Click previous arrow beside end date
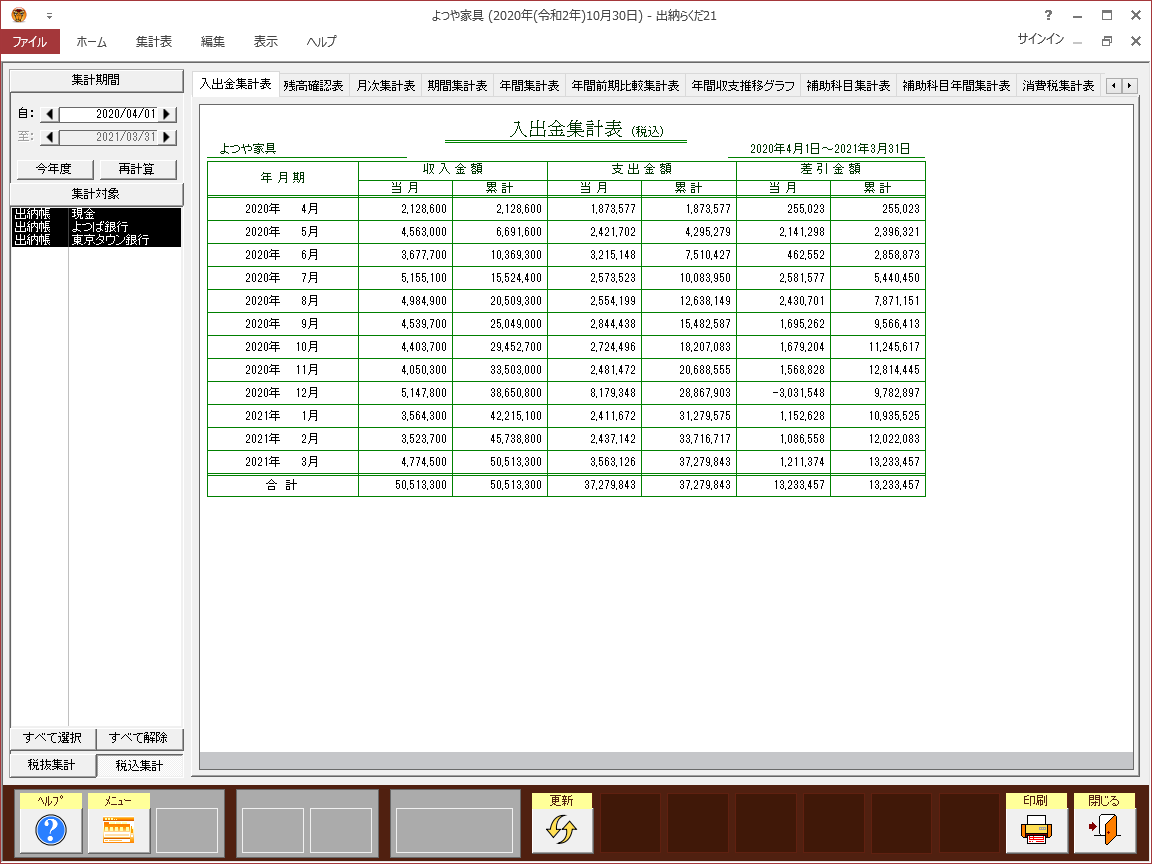 49,137
